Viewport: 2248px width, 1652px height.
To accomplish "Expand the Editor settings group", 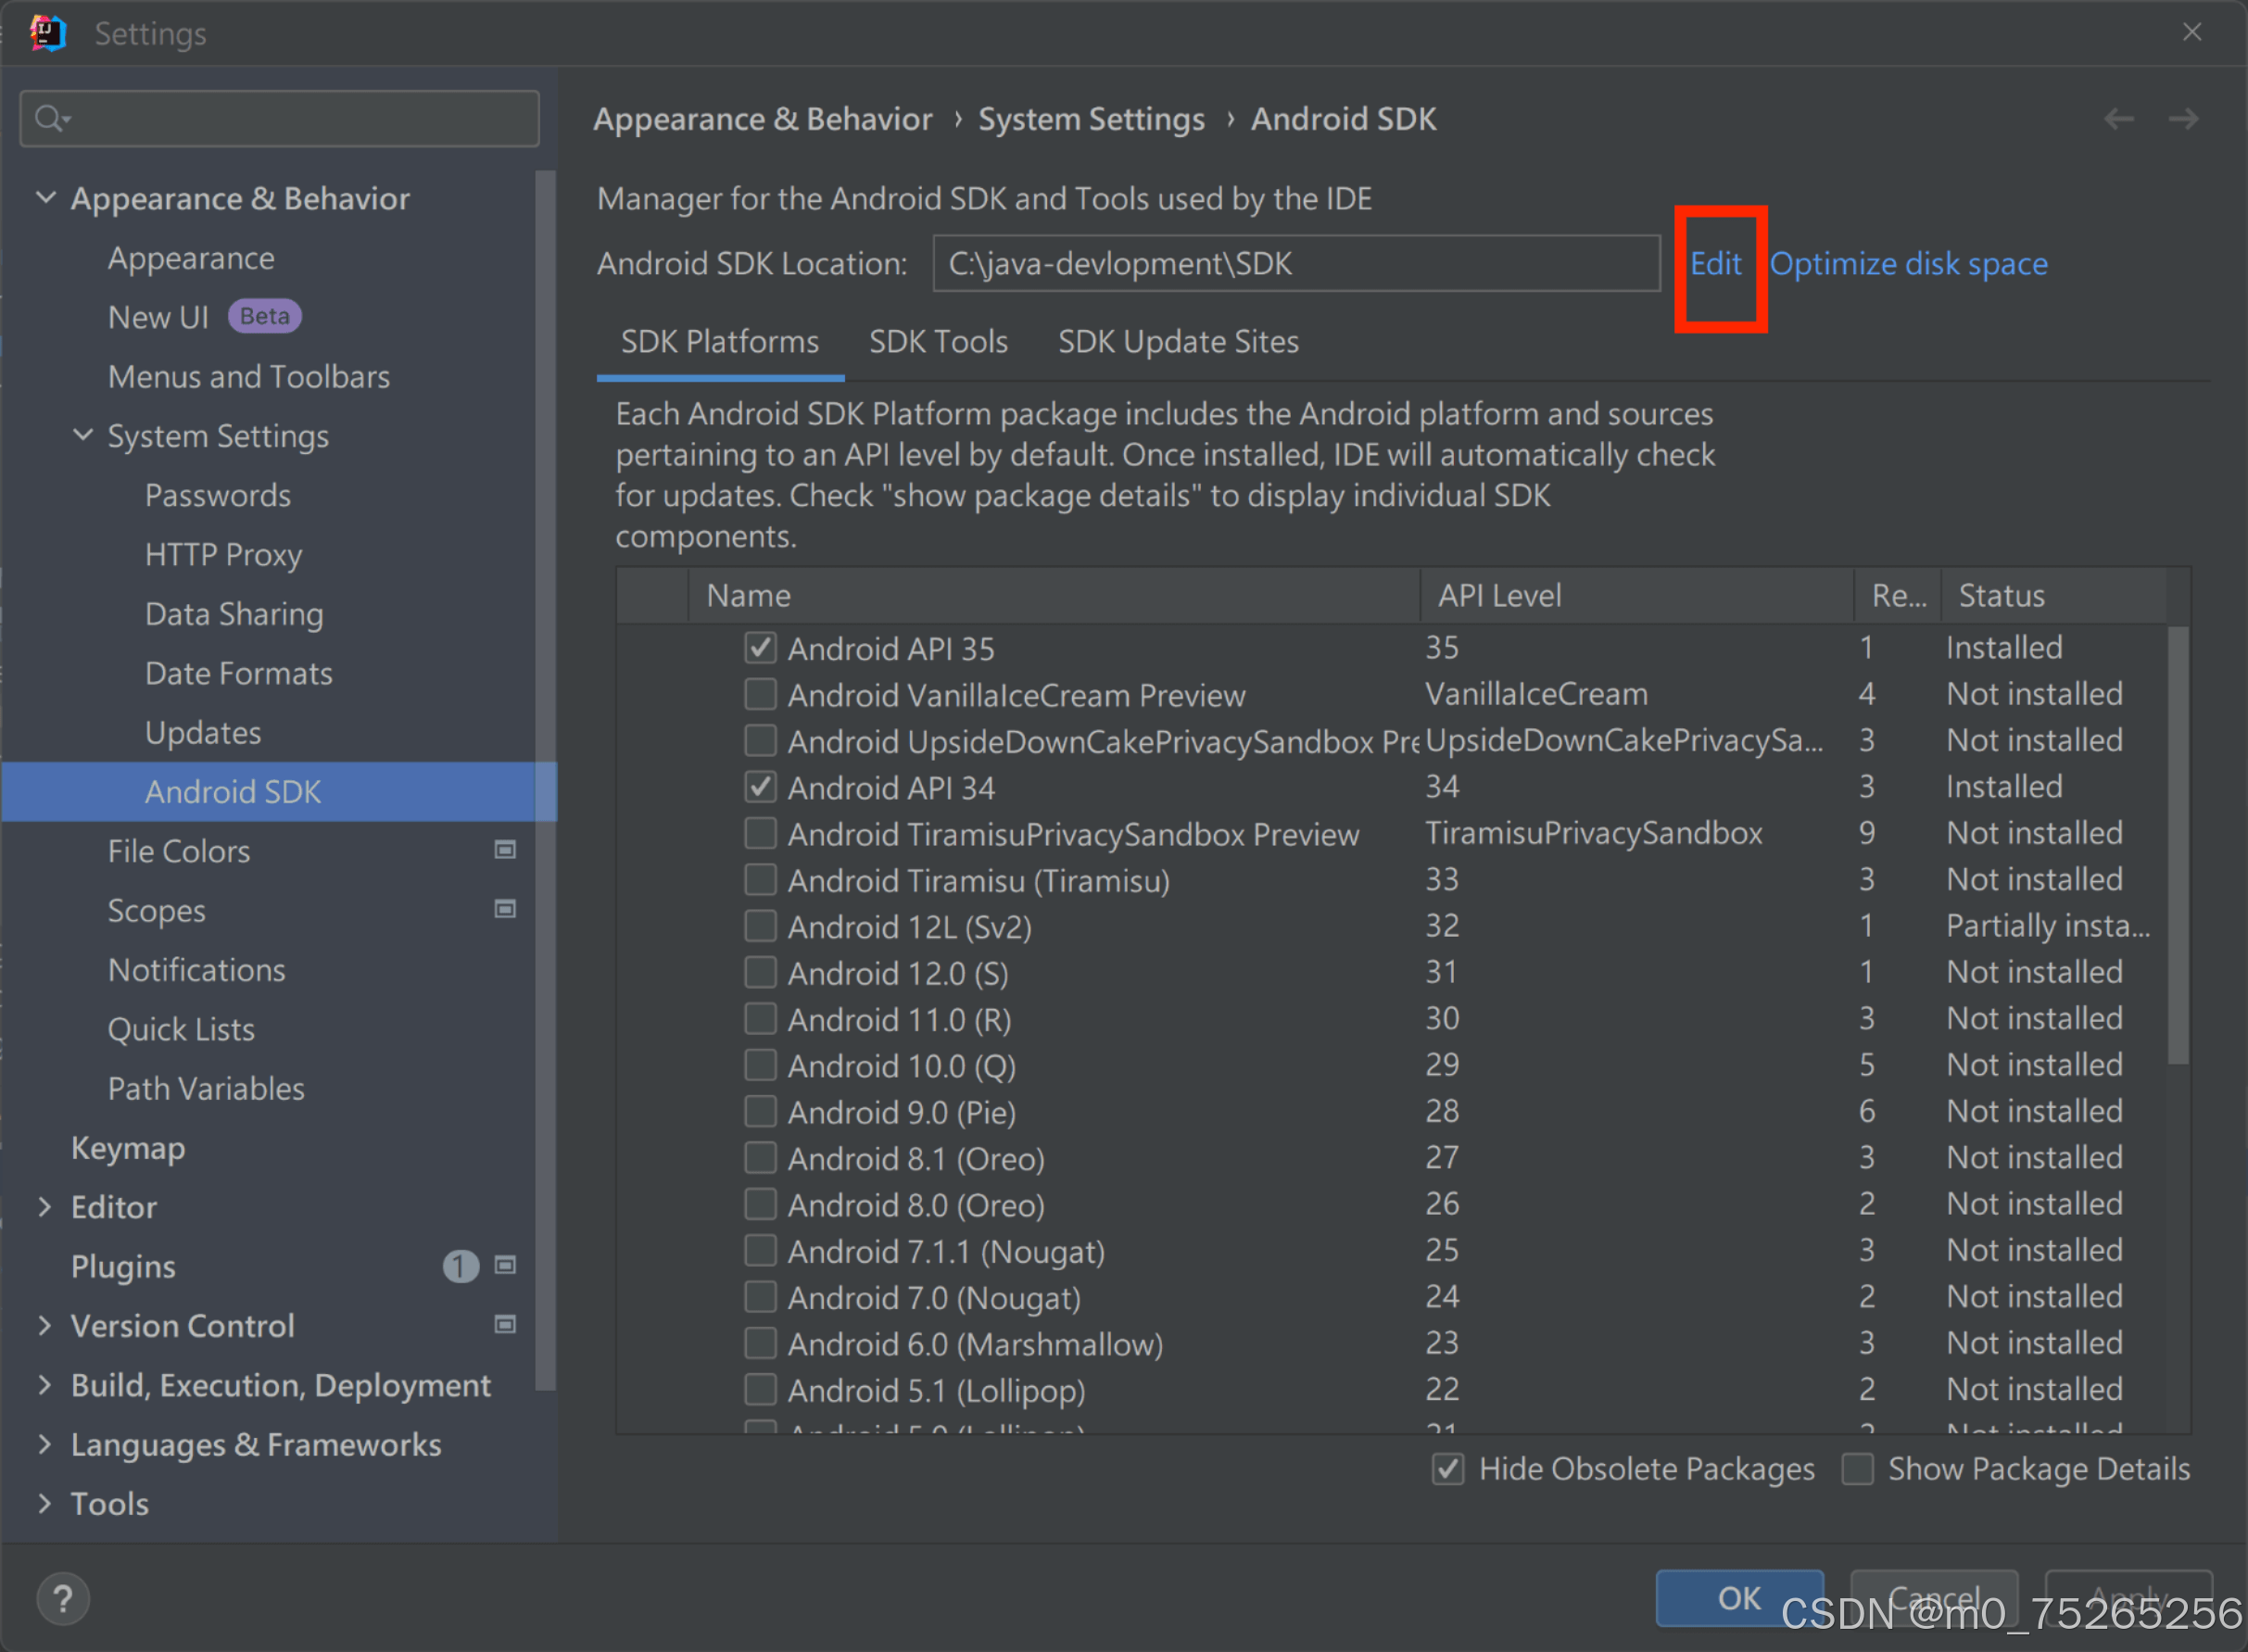I will (45, 1207).
